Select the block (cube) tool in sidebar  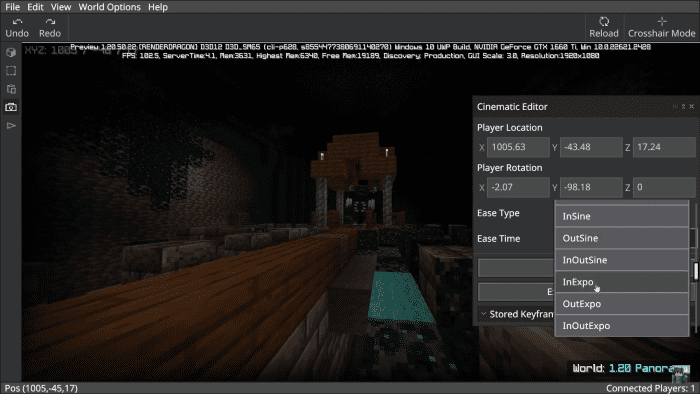11,52
